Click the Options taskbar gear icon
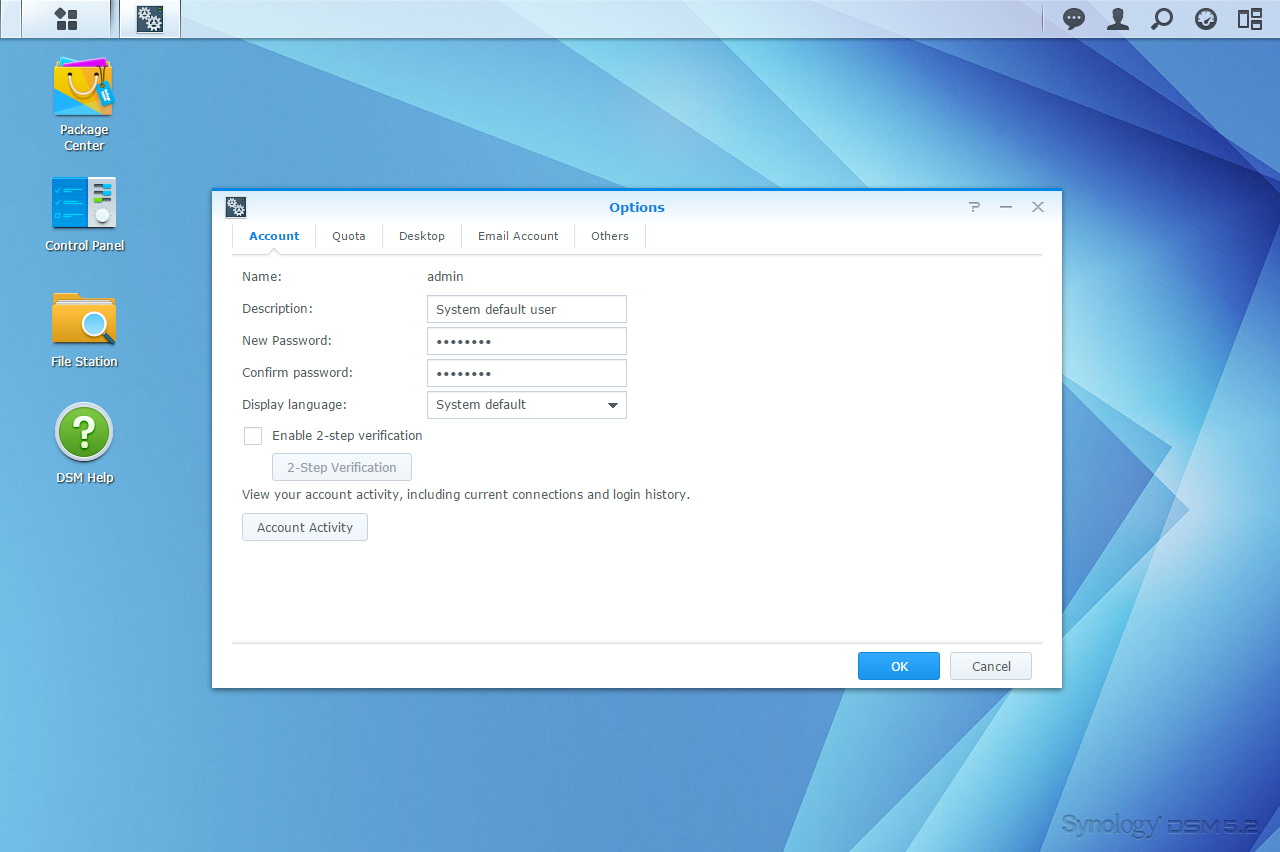This screenshot has width=1280, height=852. (150, 19)
